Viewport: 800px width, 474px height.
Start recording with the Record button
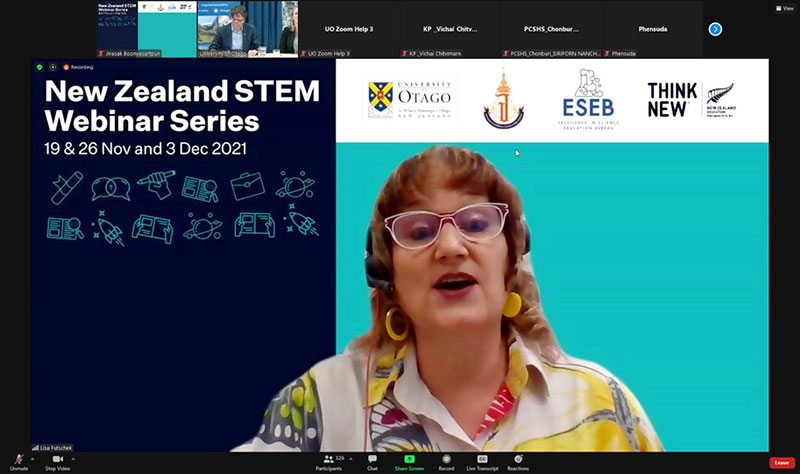coord(446,461)
